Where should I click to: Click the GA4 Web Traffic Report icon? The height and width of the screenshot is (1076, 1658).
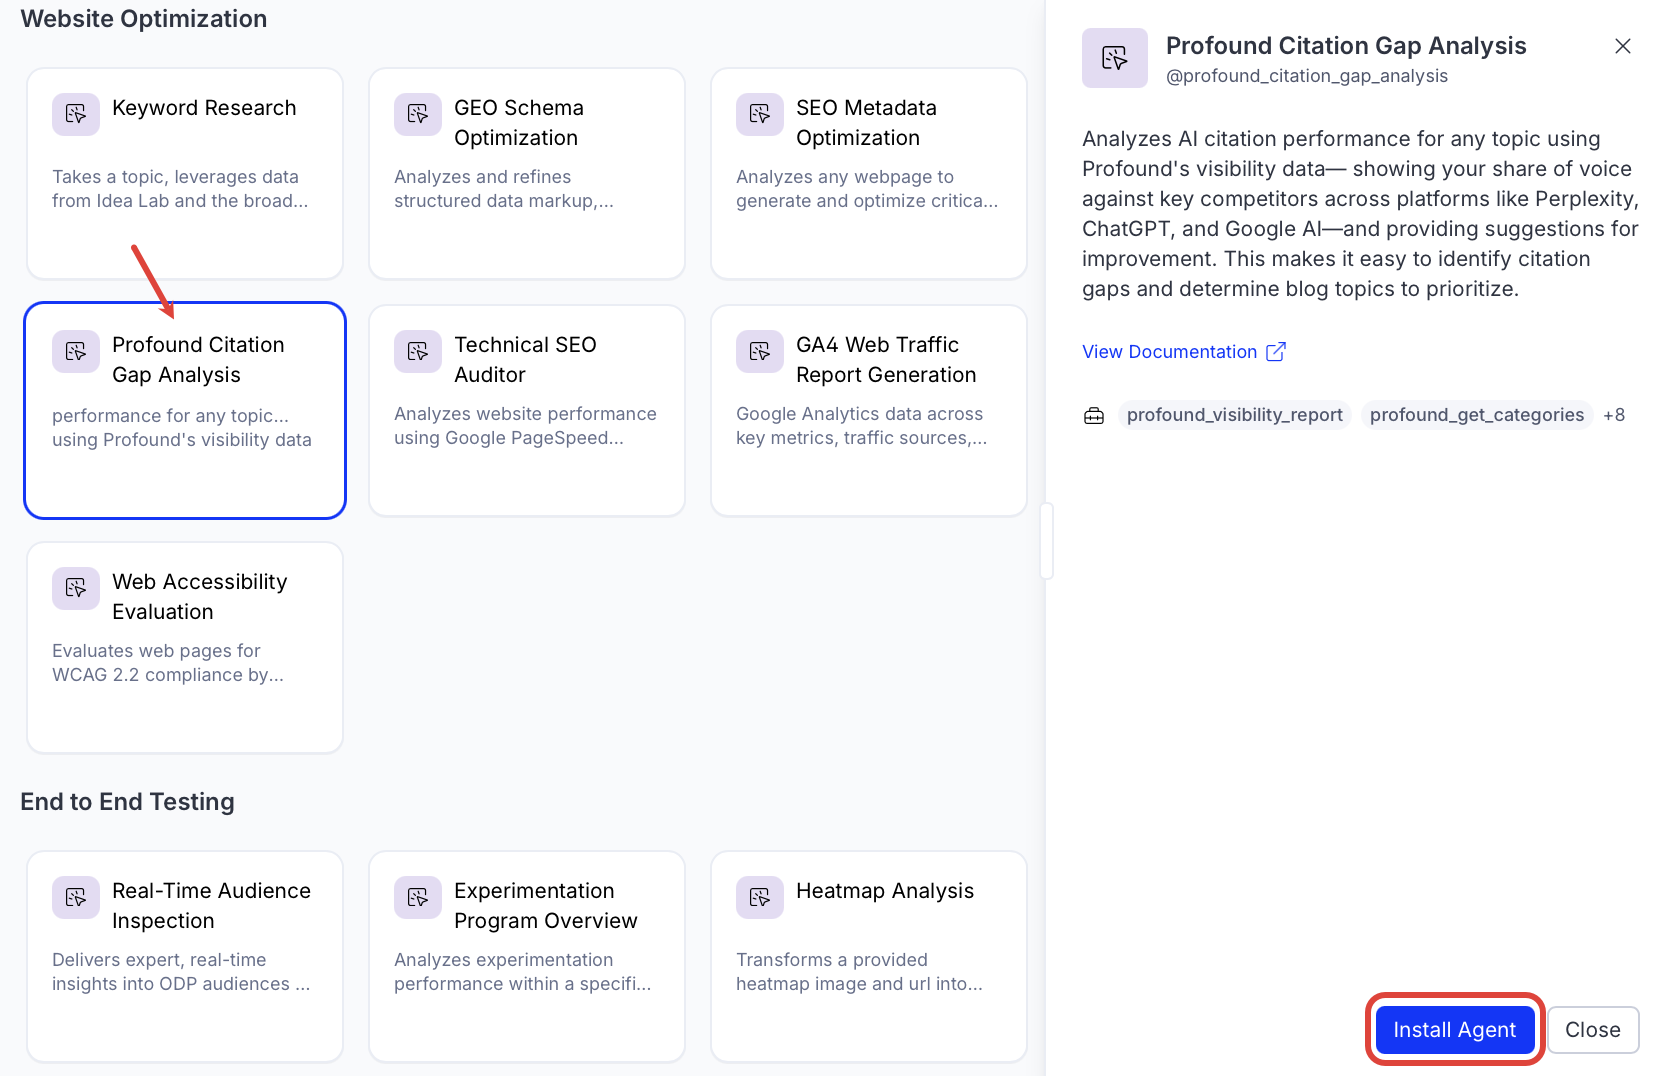[x=760, y=351]
